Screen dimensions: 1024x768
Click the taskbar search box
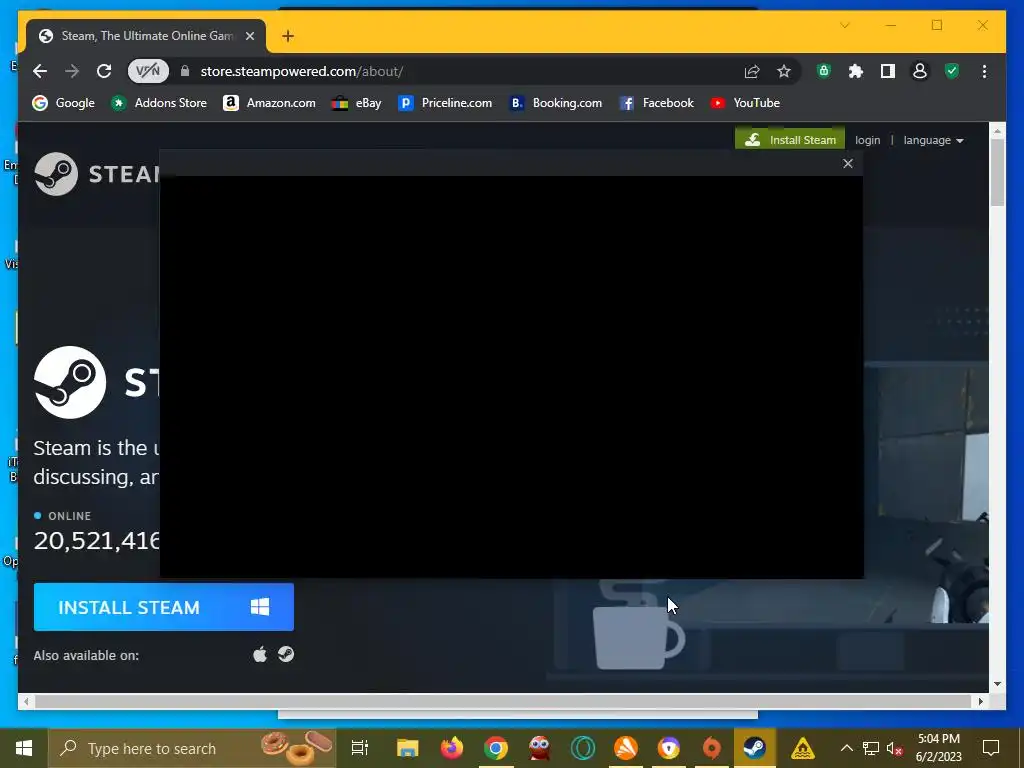192,748
